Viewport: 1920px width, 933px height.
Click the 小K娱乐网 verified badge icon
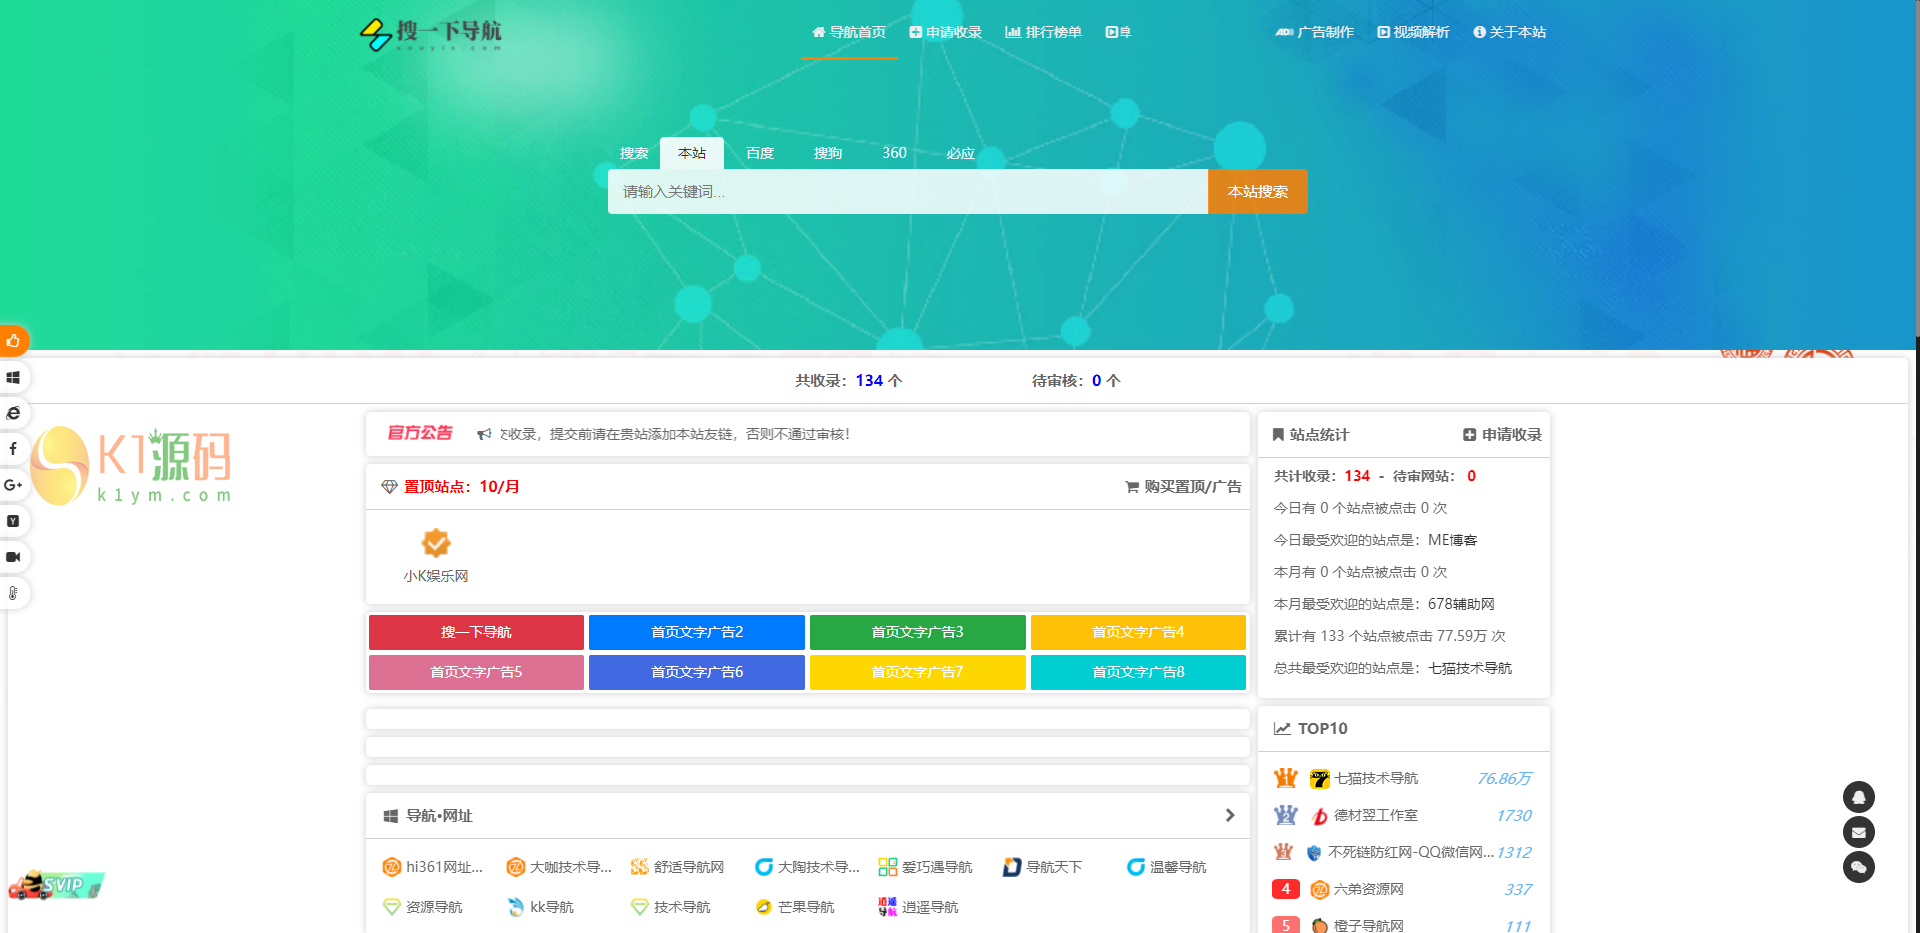(436, 543)
